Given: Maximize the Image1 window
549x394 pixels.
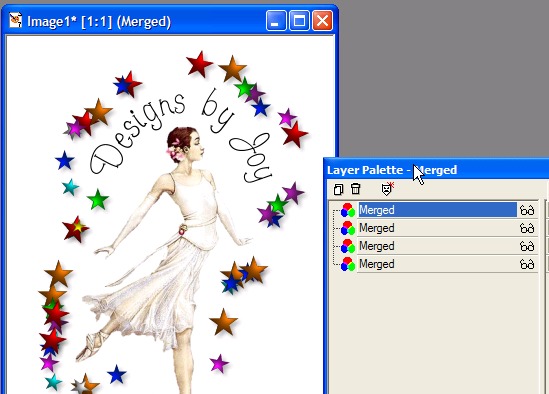Looking at the screenshot, I should (299, 20).
